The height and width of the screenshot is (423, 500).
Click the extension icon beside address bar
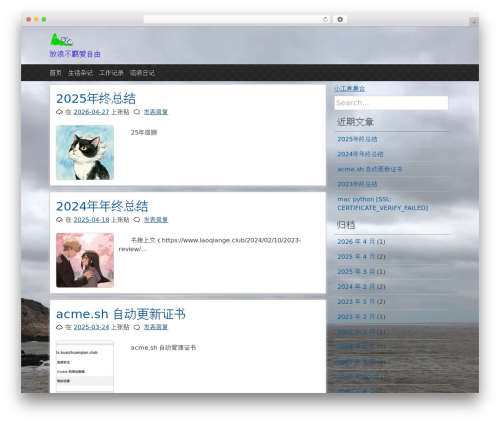coord(340,20)
